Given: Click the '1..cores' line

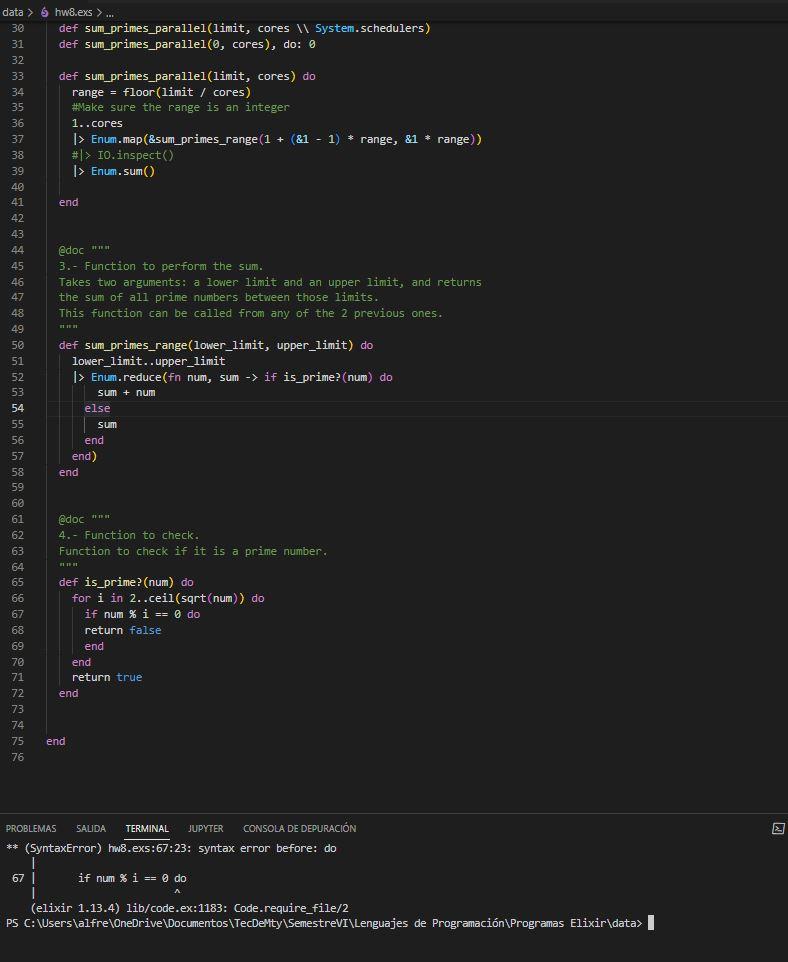Looking at the screenshot, I should pyautogui.click(x=97, y=123).
